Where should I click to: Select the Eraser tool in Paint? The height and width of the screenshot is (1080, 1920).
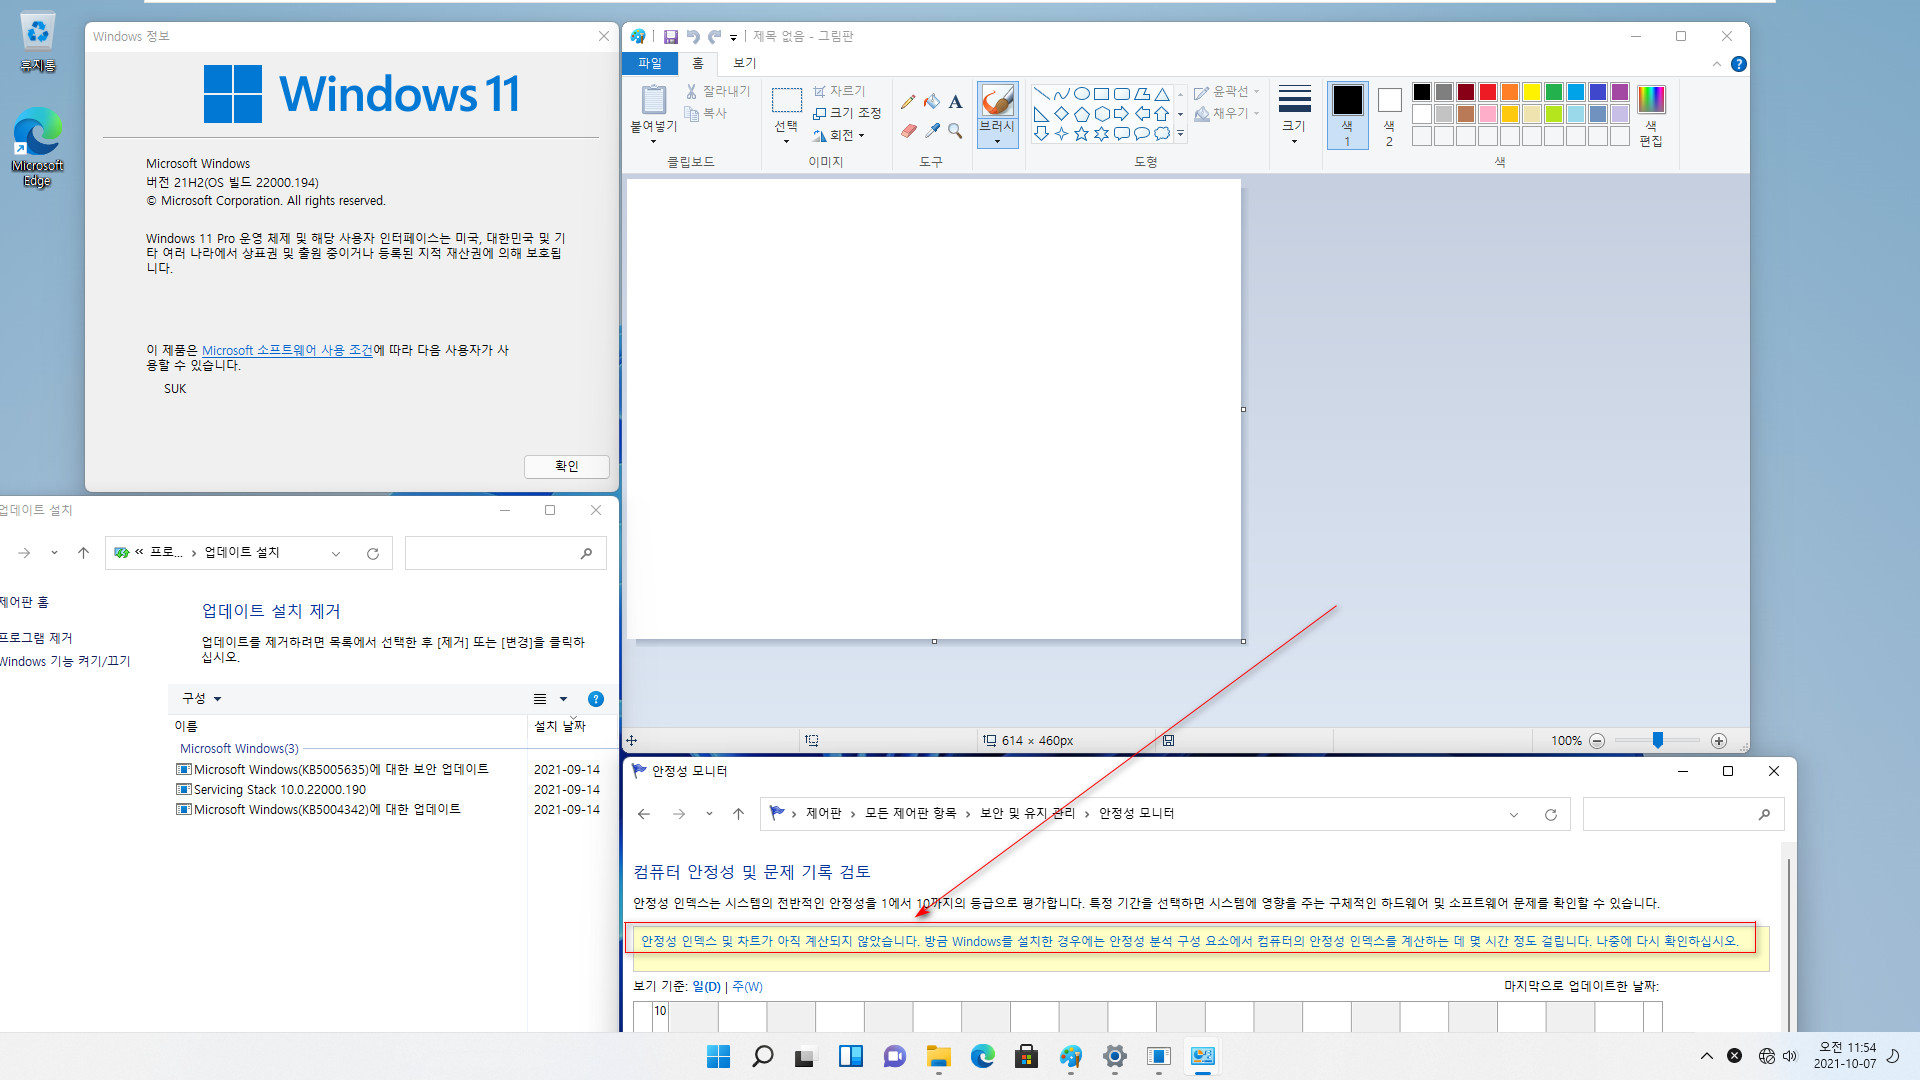point(908,131)
